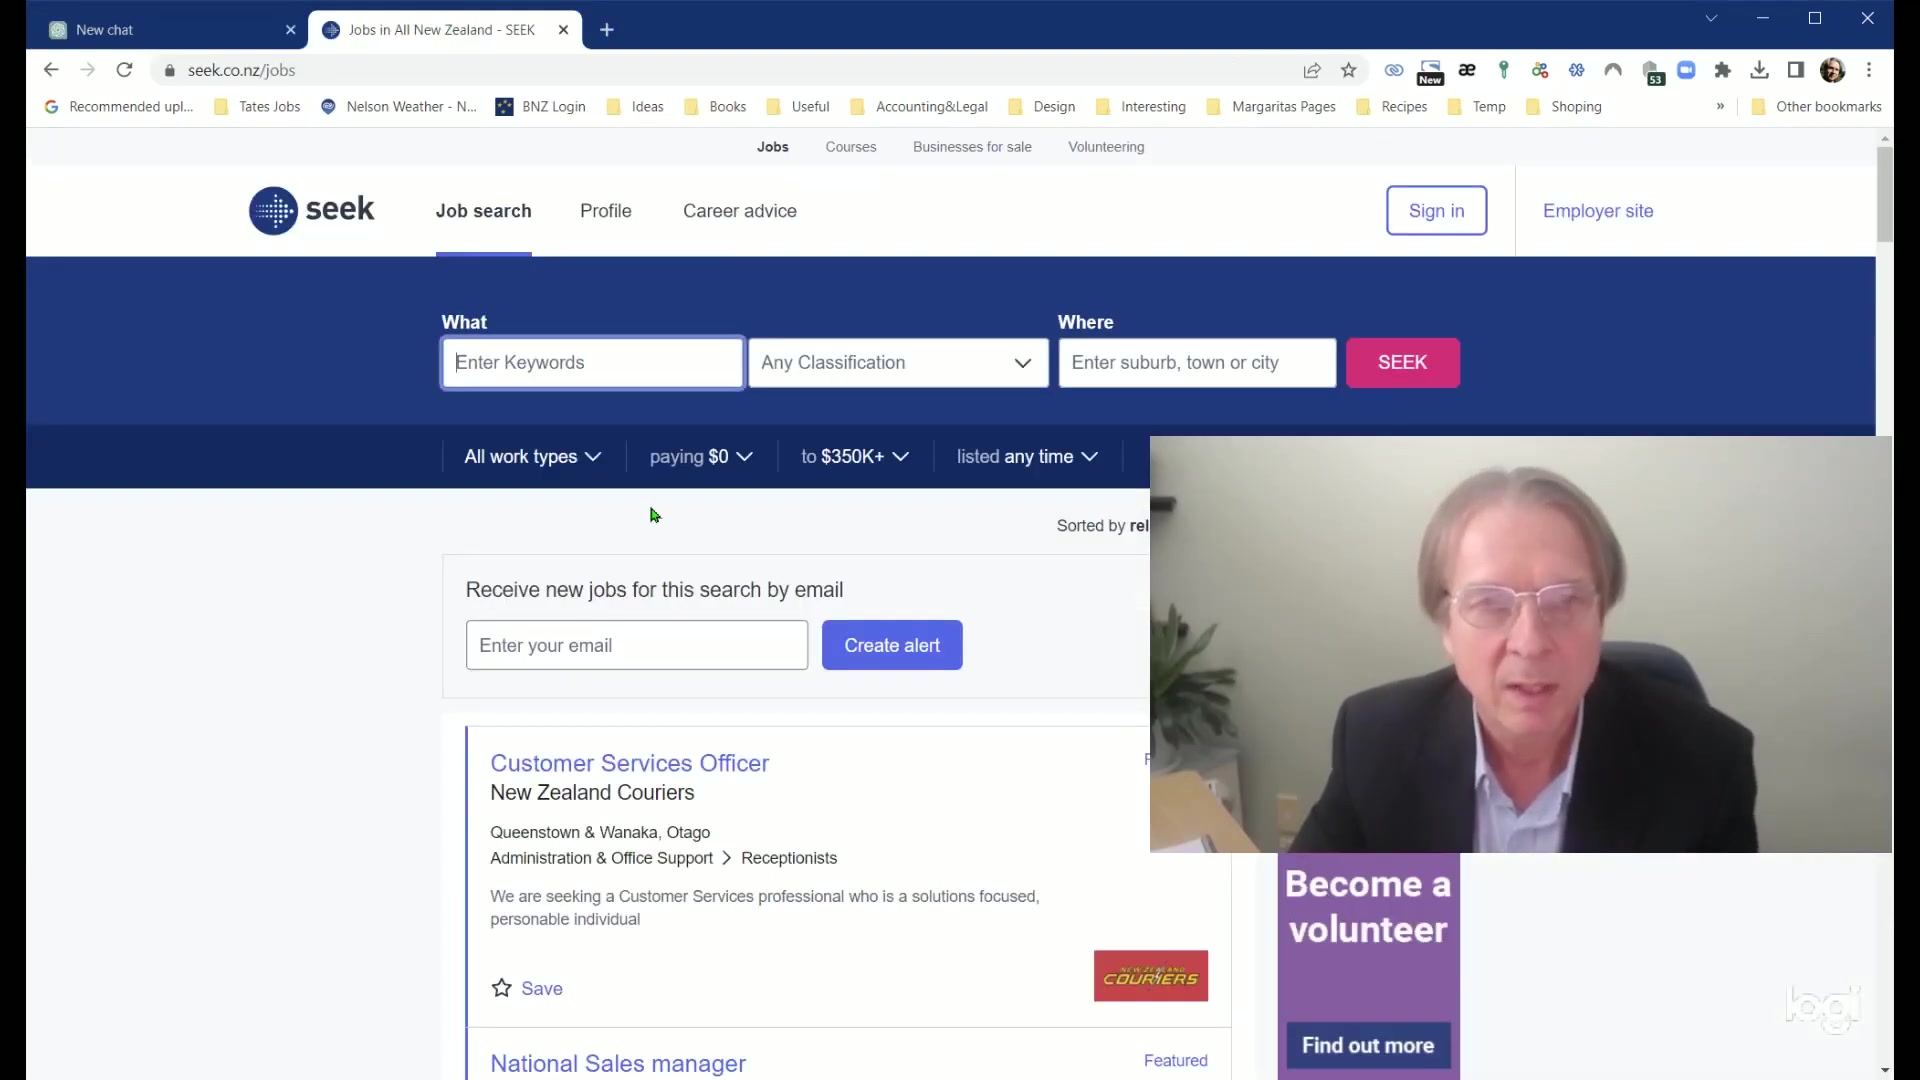Click the SEEK logo

point(312,210)
